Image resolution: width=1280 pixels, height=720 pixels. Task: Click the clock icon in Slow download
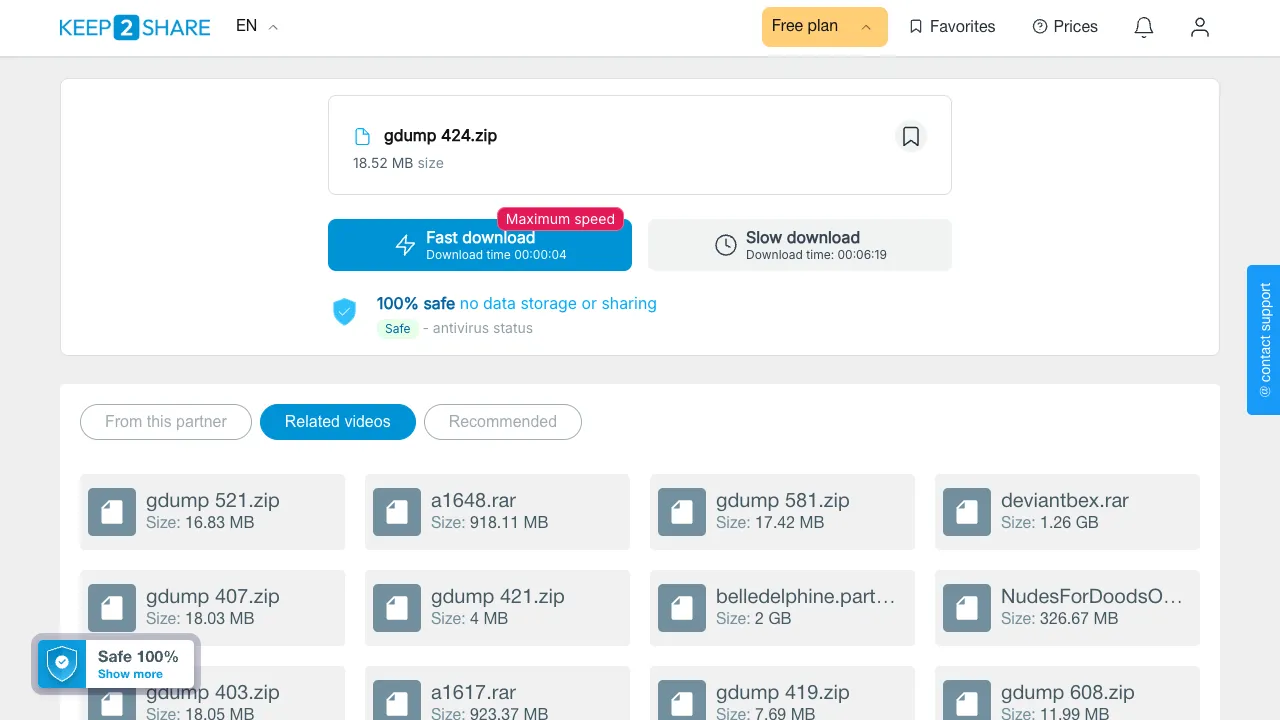[x=726, y=245]
